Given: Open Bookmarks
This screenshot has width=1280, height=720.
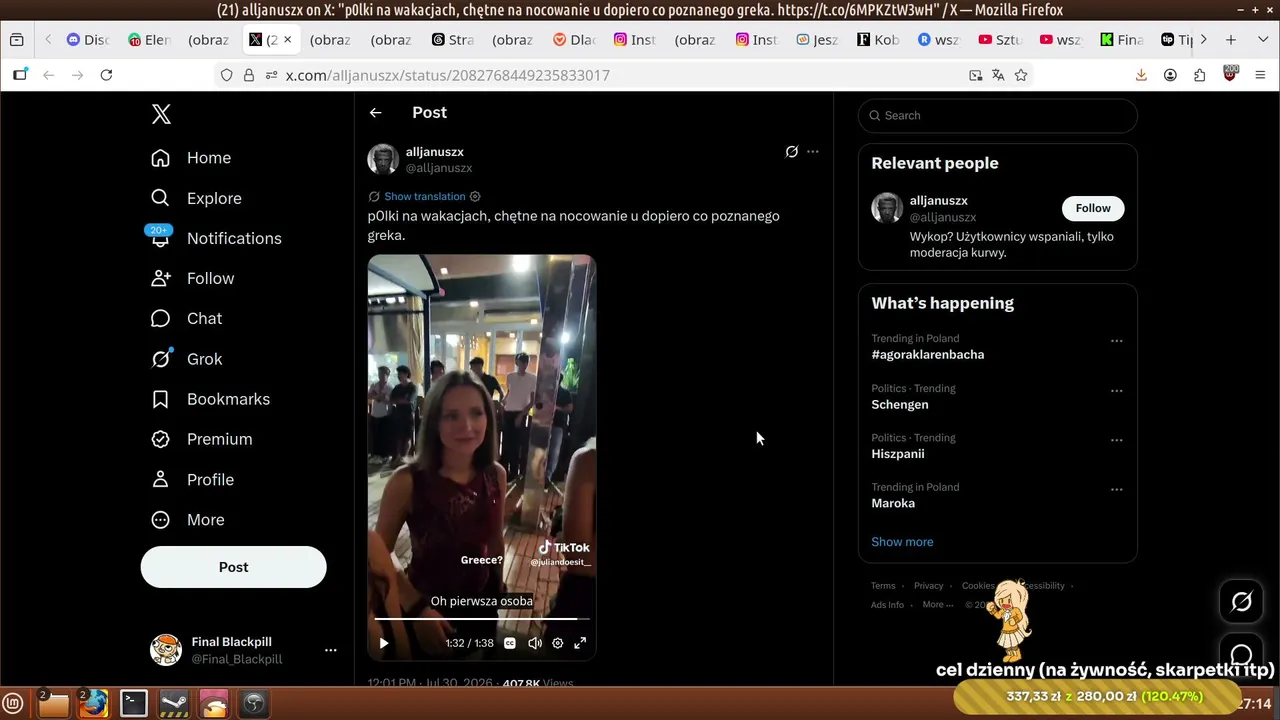Looking at the screenshot, I should 210,399.
